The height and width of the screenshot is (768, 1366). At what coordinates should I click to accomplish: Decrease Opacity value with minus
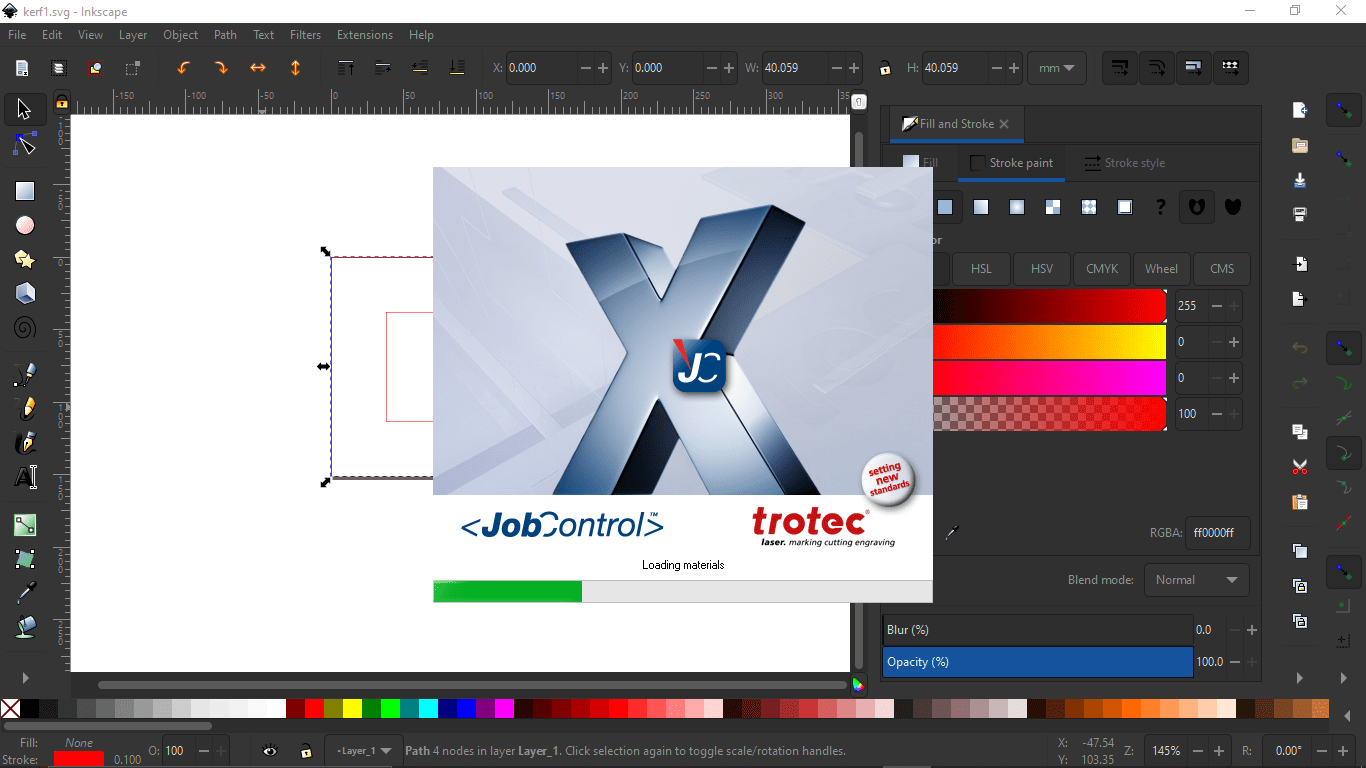[1234, 662]
